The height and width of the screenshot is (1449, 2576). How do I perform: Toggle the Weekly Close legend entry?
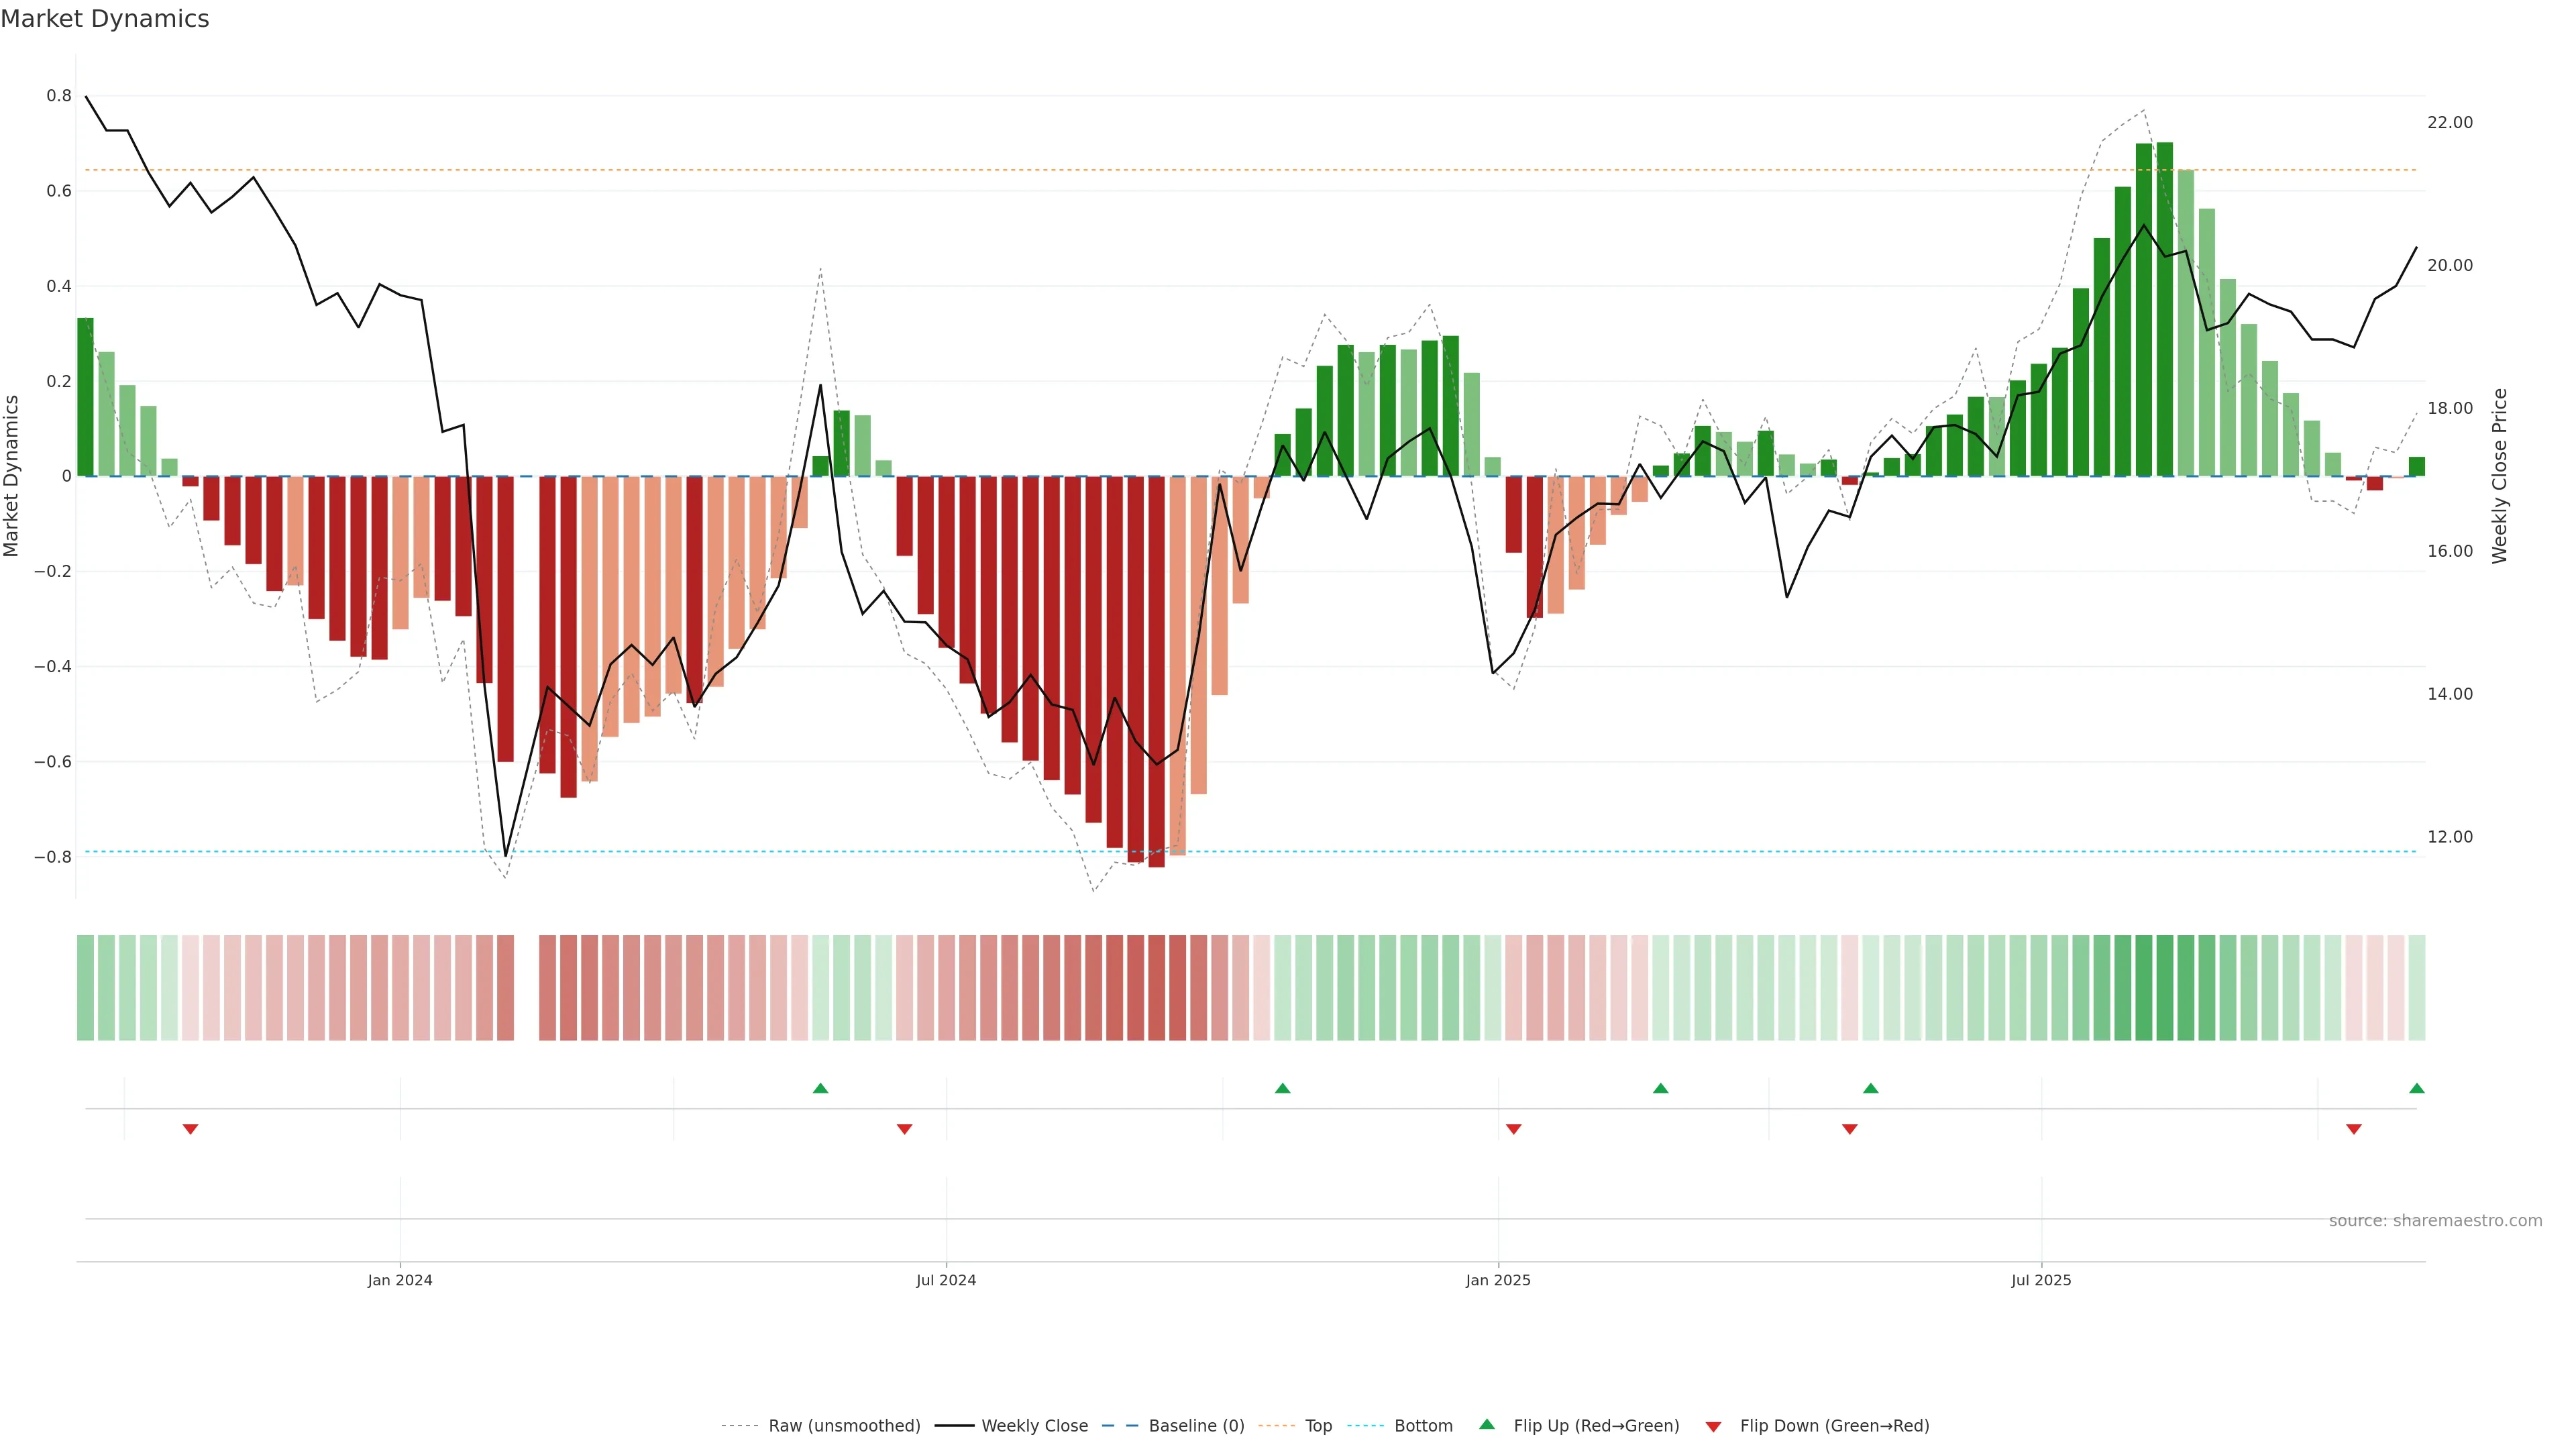[1034, 1426]
